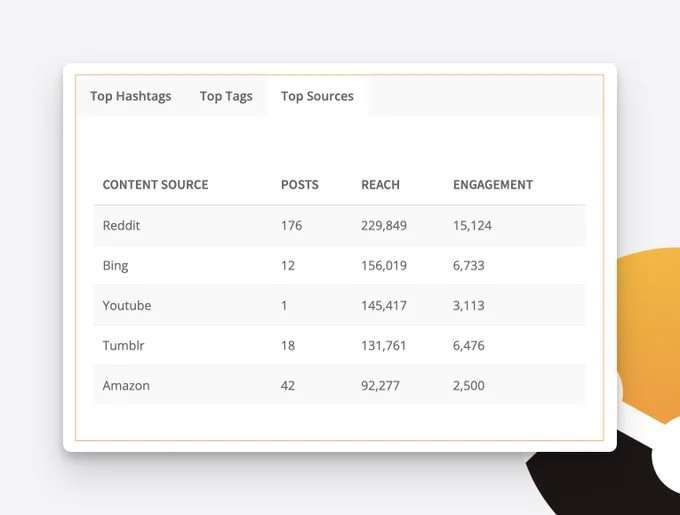Click Youtube posts count 1
Screen dimensions: 680x515
pos(284,306)
